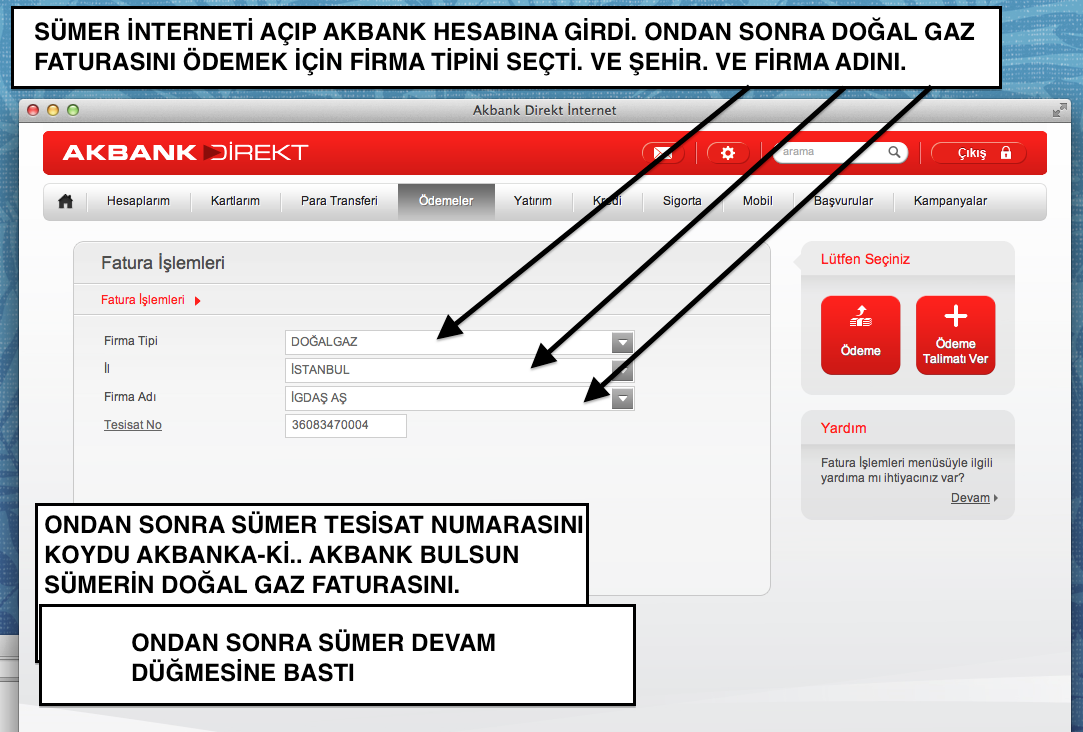Click the Fatura İşlemleri breadcrumb link
Image resolution: width=1083 pixels, height=732 pixels.
(x=143, y=300)
